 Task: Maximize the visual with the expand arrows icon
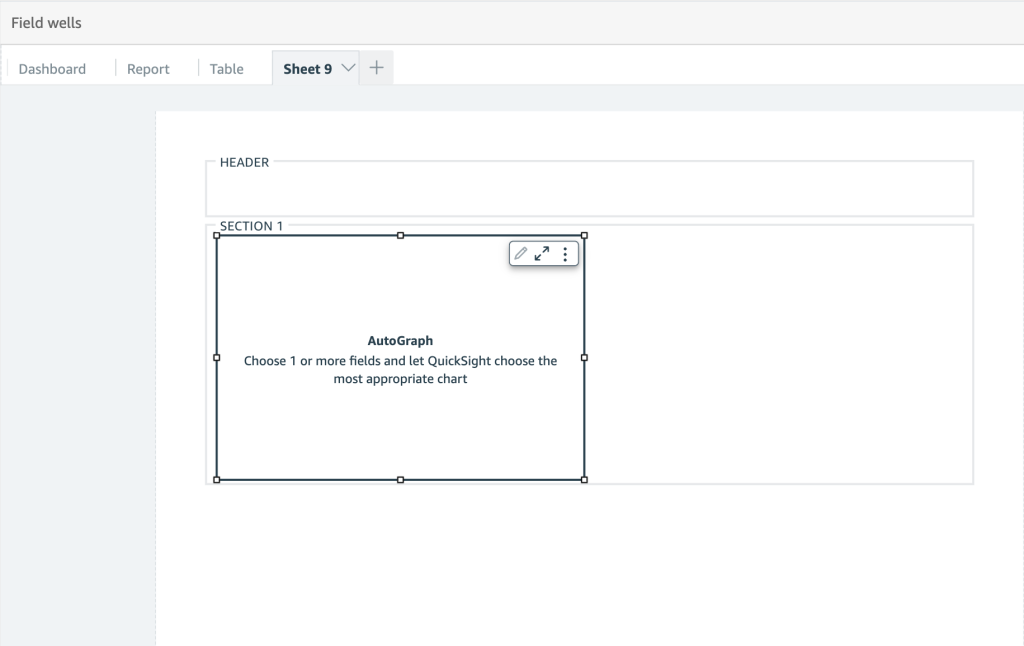pyautogui.click(x=542, y=253)
